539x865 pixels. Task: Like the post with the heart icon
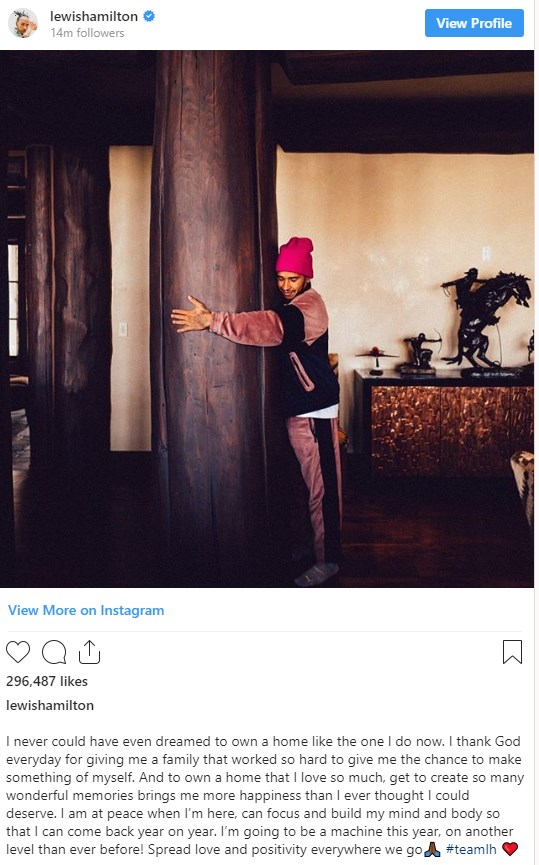(18, 652)
